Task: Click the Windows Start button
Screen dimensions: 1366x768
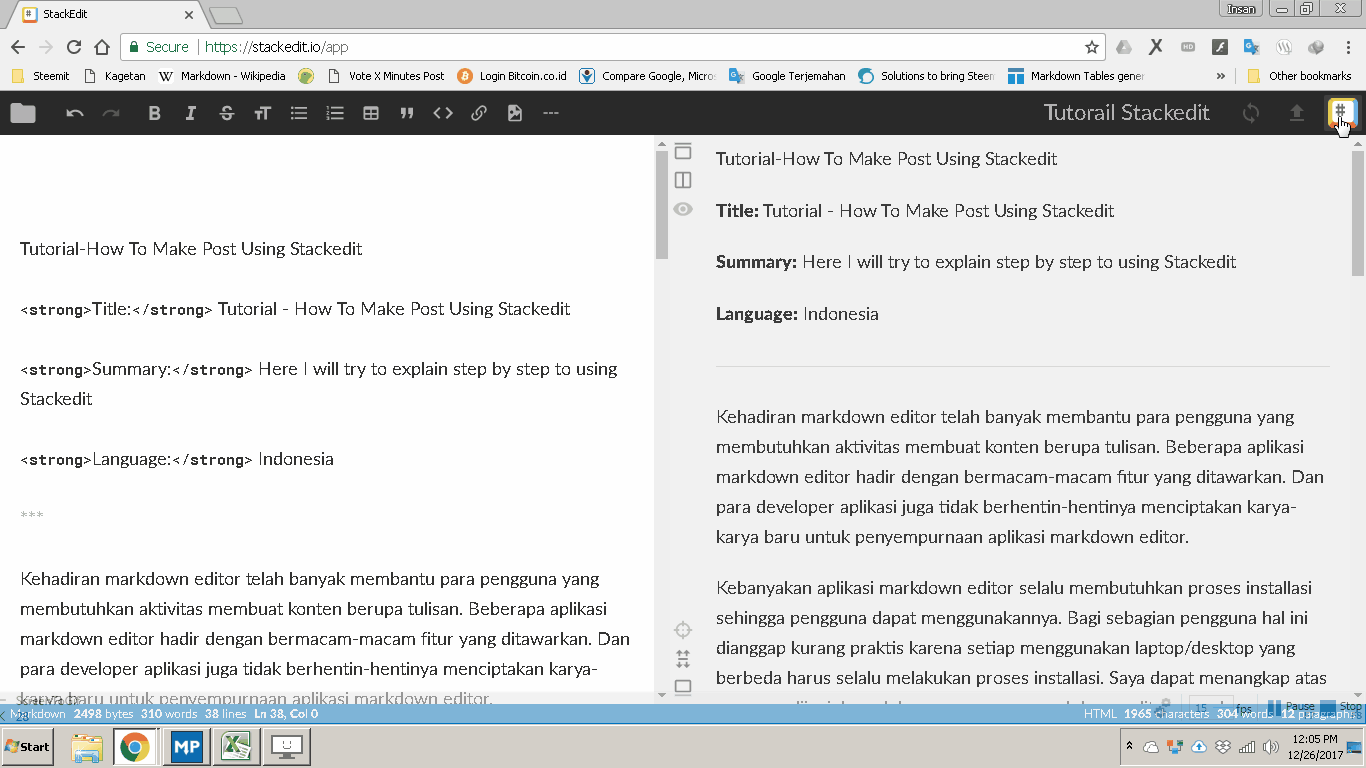Action: (27, 747)
